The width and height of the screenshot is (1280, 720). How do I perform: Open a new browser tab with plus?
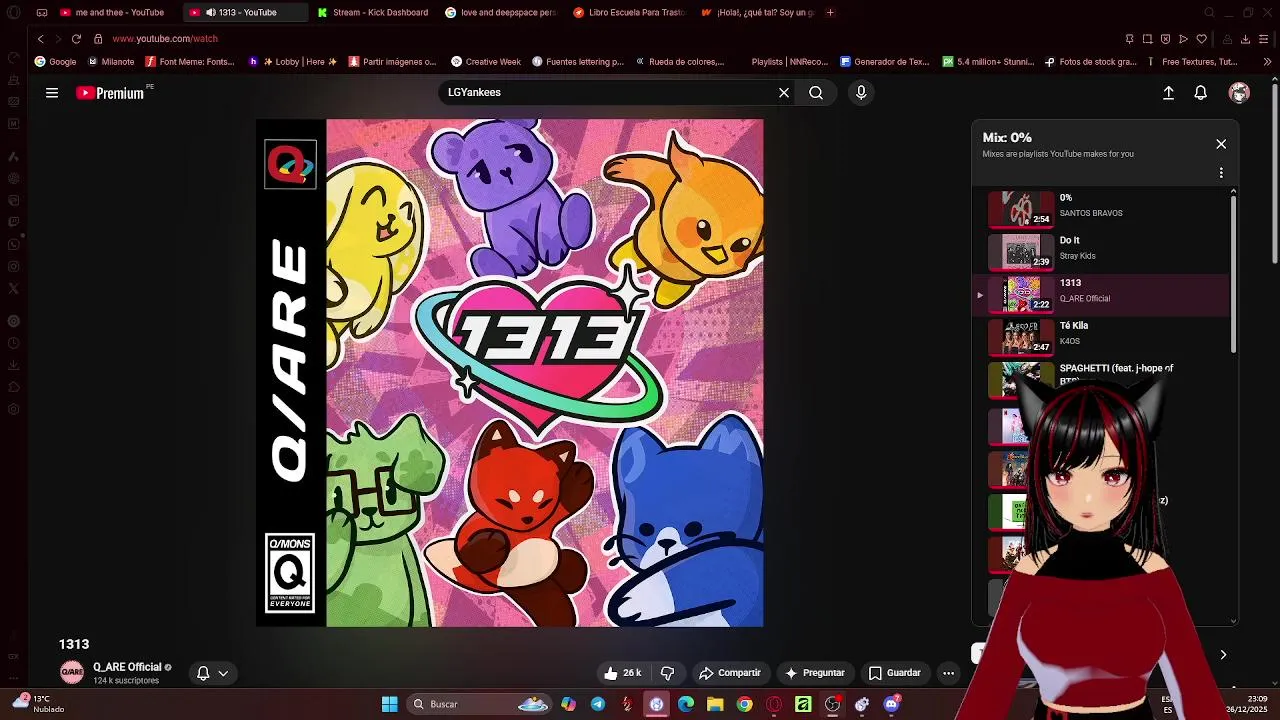tap(830, 13)
